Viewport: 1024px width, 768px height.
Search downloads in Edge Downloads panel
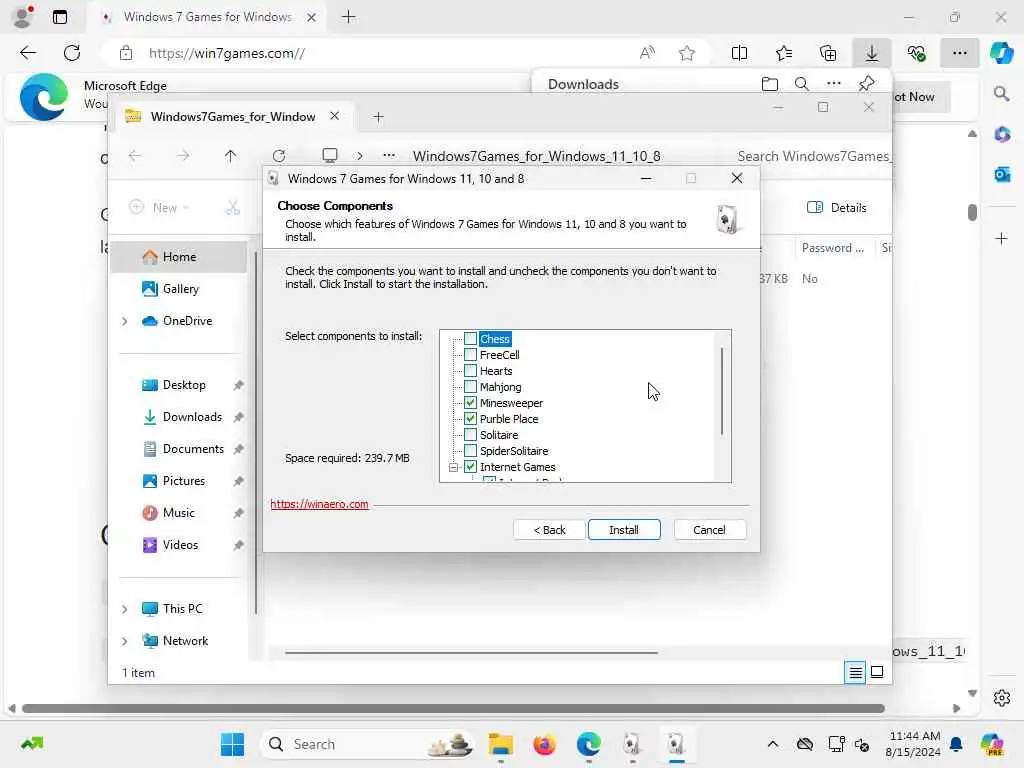801,84
